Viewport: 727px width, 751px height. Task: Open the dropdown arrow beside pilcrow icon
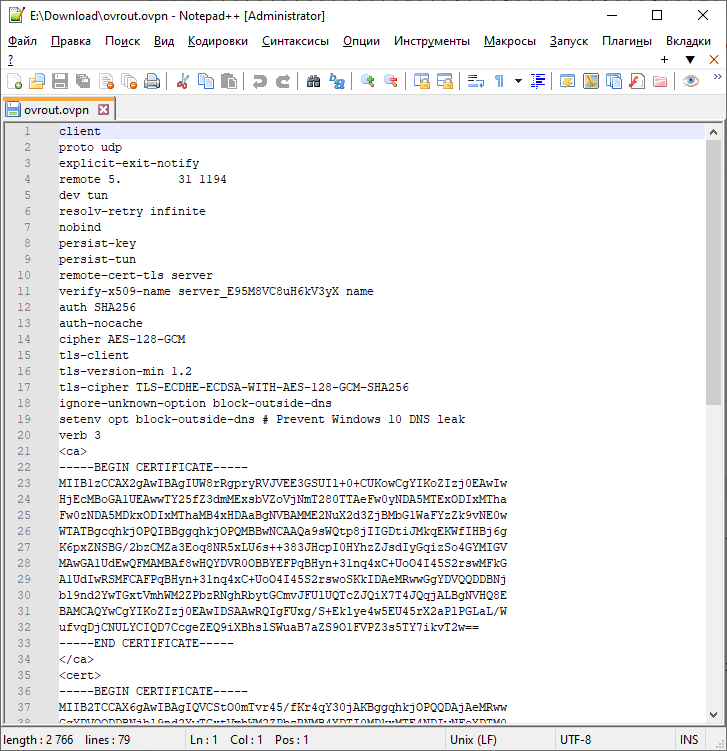[x=518, y=81]
